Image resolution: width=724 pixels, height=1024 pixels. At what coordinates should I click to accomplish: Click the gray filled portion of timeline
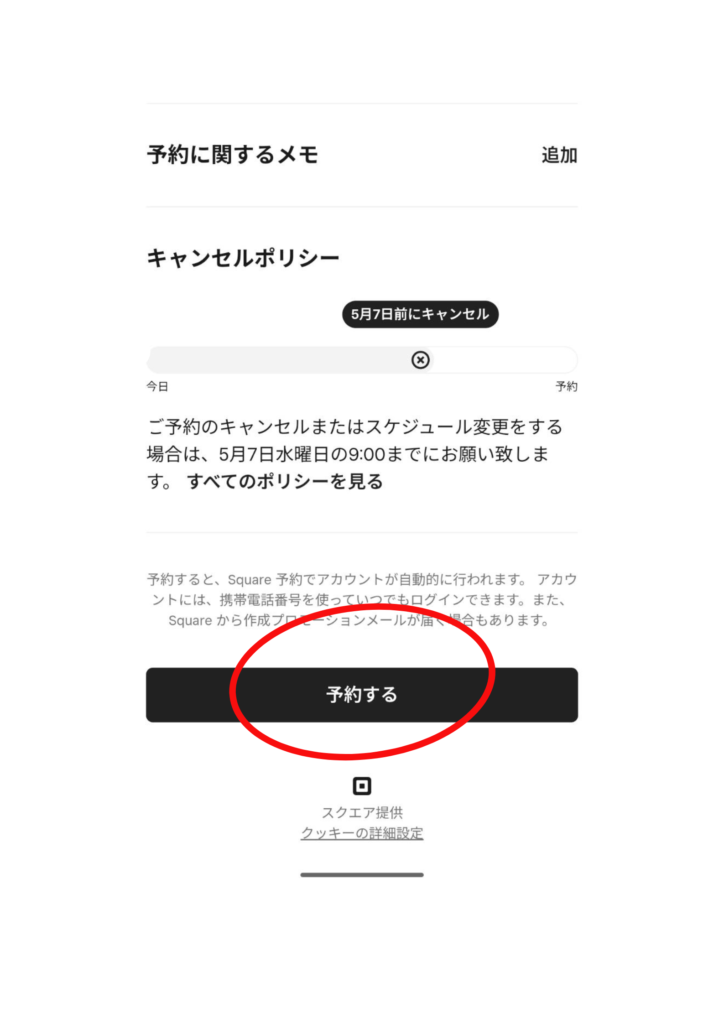[x=279, y=360]
